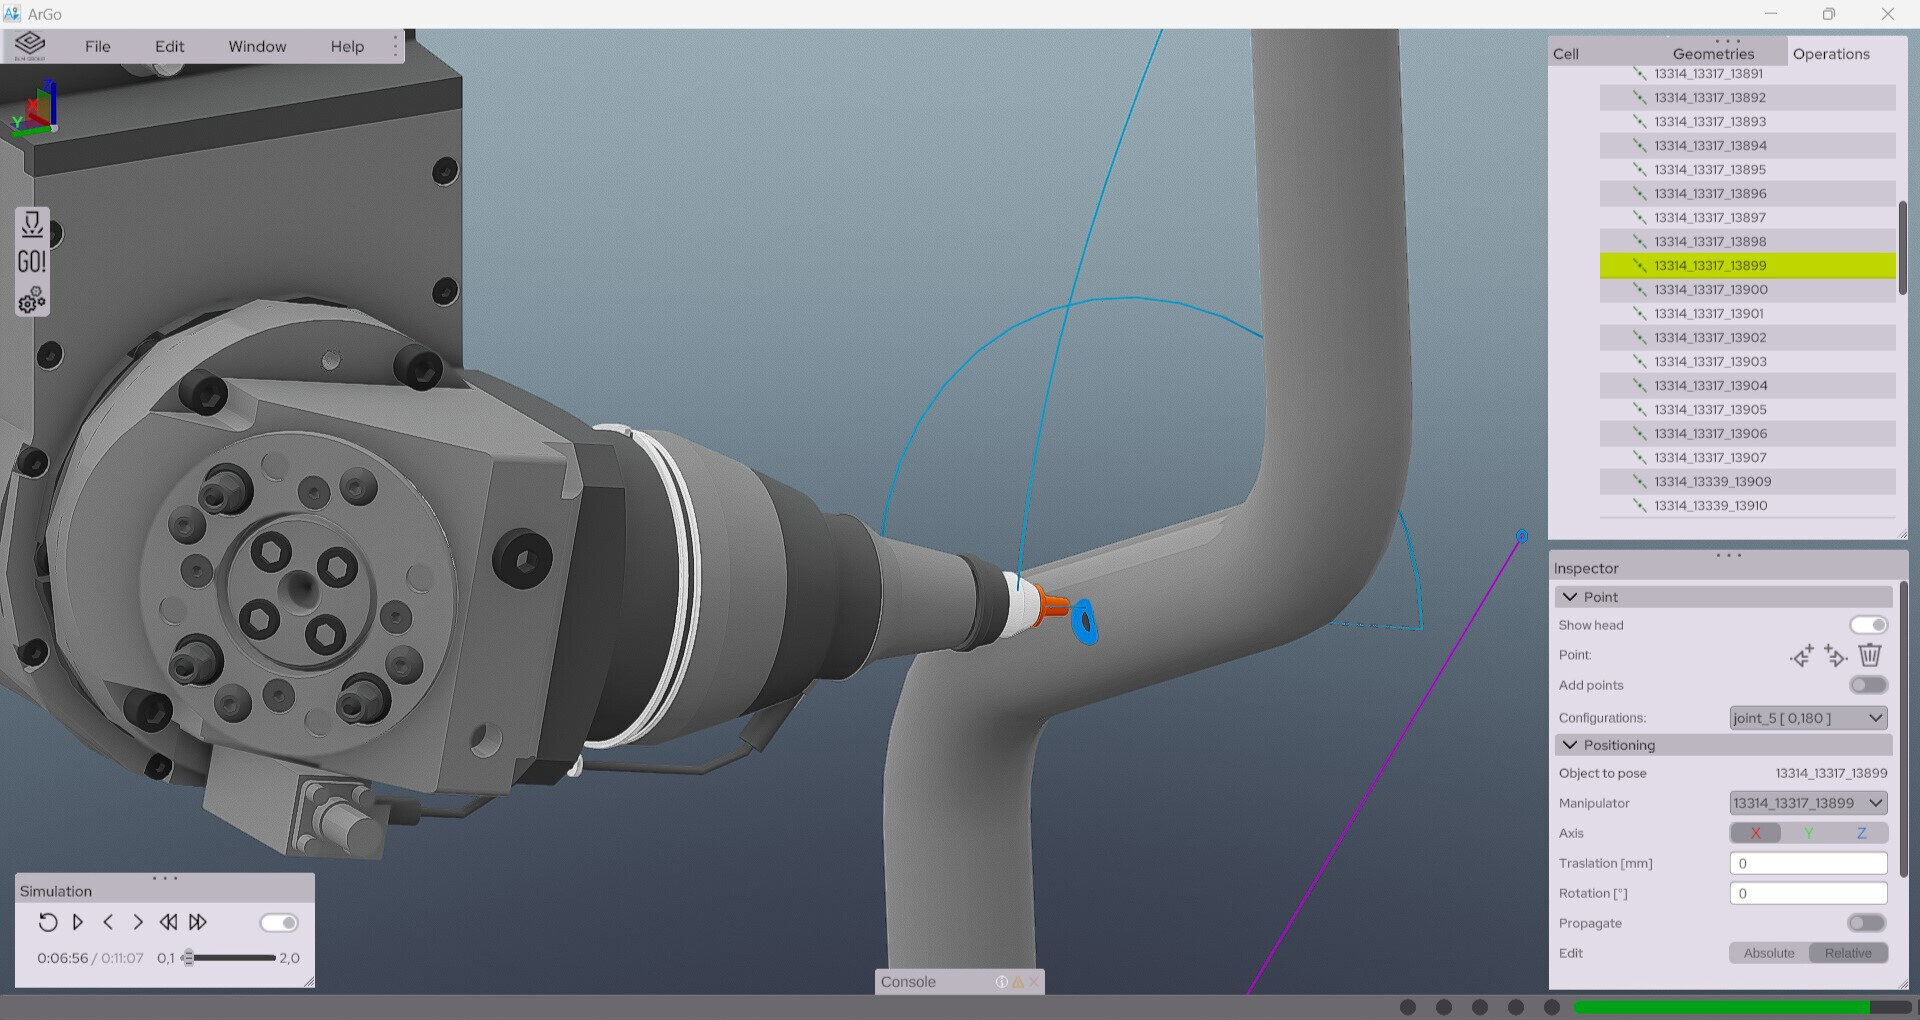Reset the simulation with the restart icon
Screen dimensions: 1920x1020
click(x=47, y=922)
